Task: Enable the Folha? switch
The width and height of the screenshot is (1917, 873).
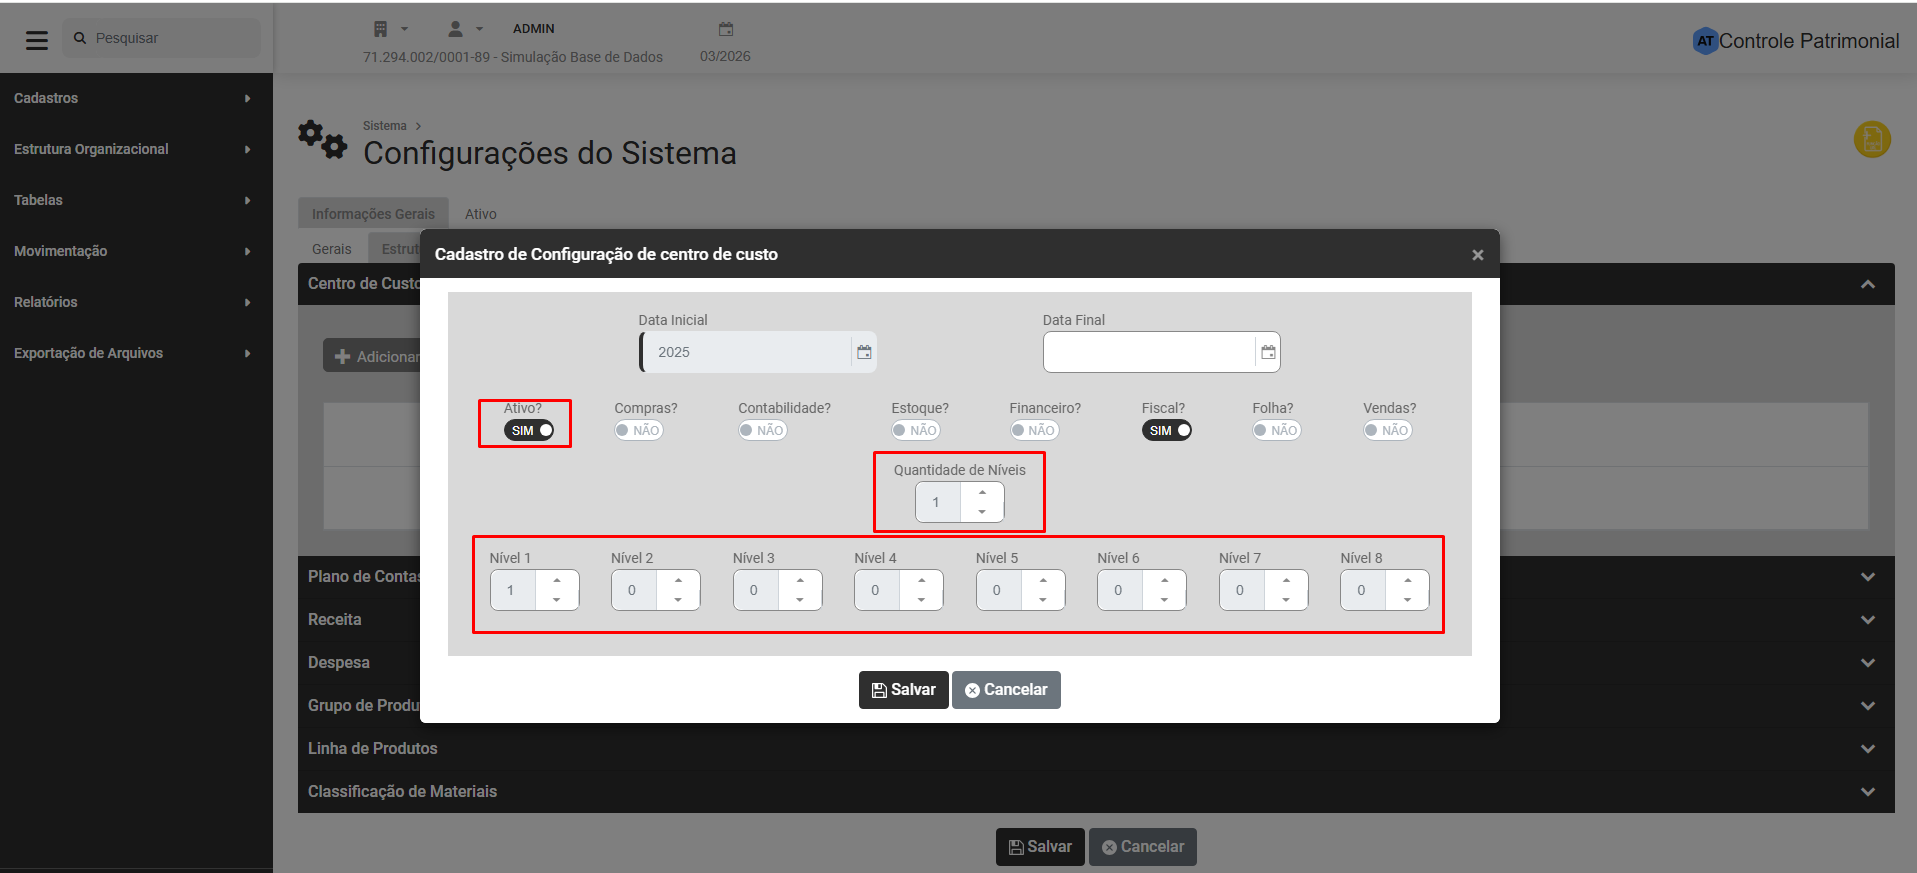Action: pos(1277,430)
